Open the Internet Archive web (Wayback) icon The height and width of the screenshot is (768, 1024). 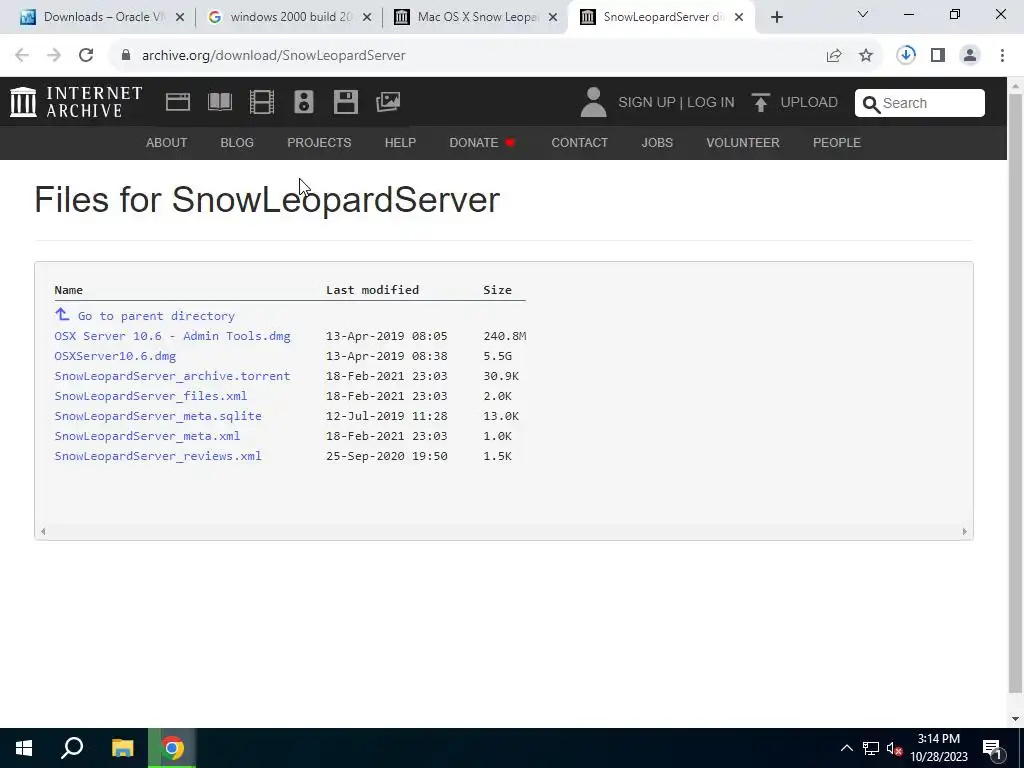pyautogui.click(x=178, y=102)
